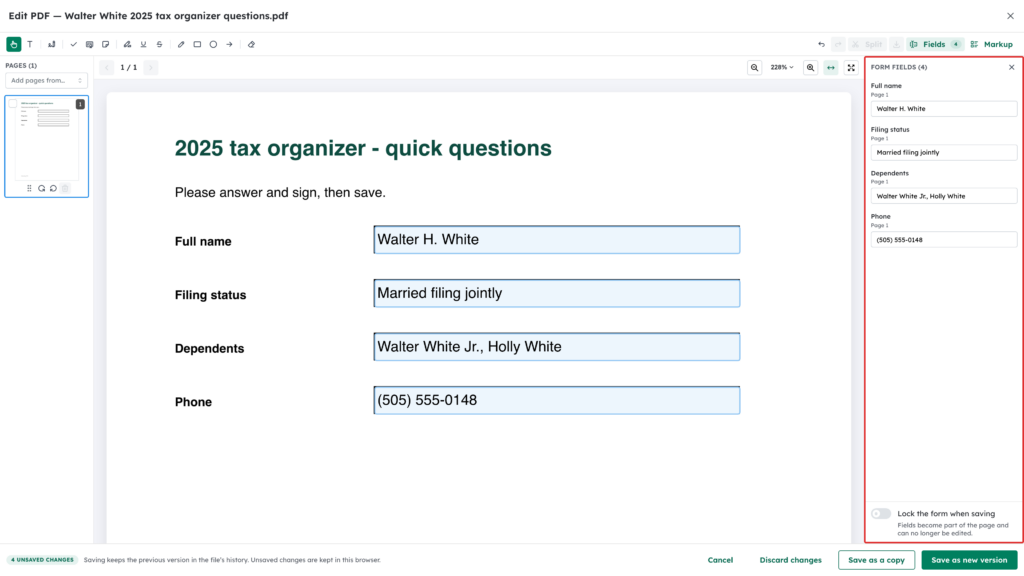The height and width of the screenshot is (576, 1024).
Task: Go to the previous page
Action: tap(107, 67)
